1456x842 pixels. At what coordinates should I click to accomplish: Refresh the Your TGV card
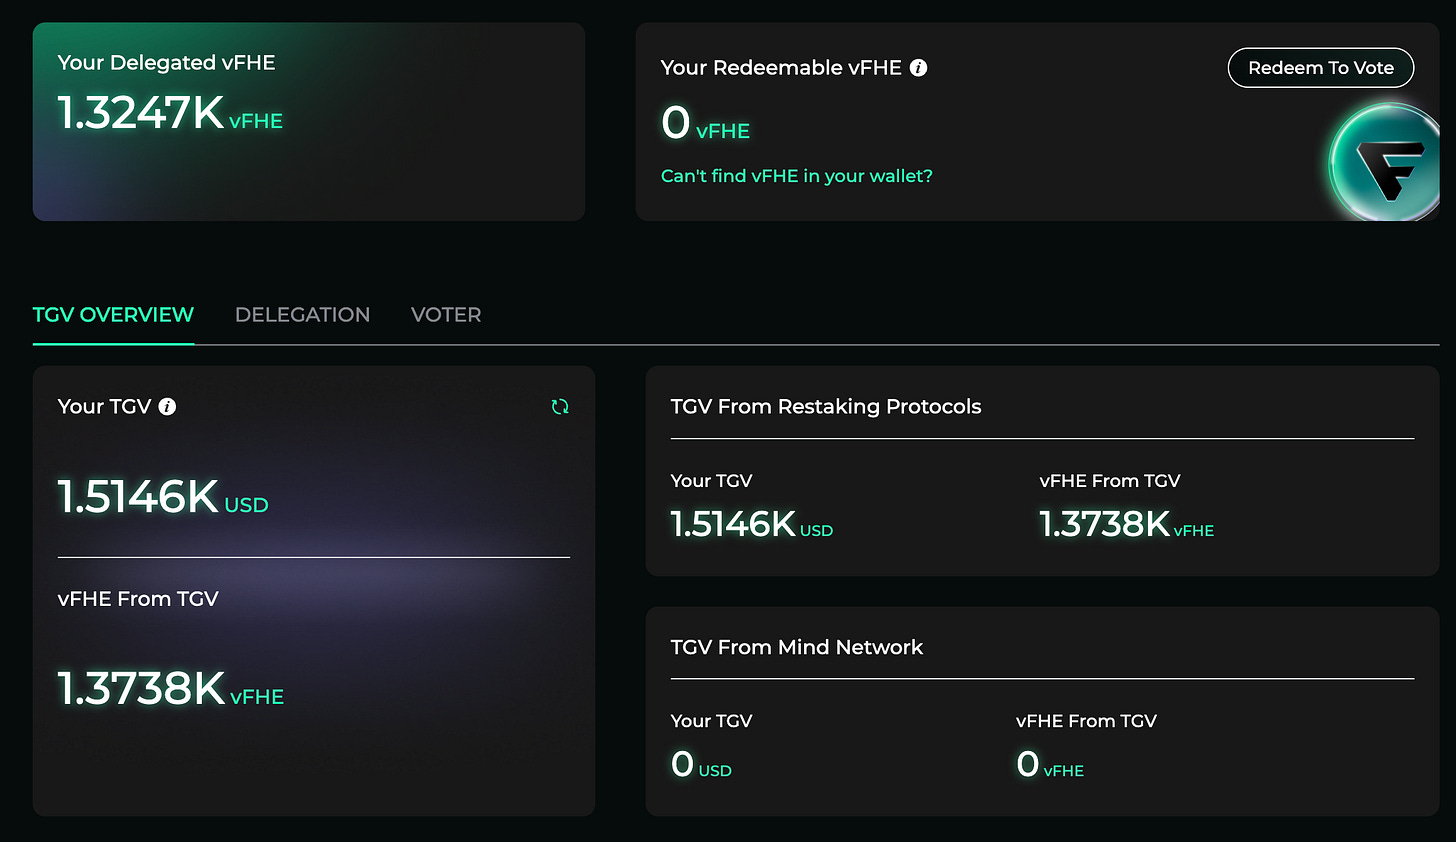[560, 407]
